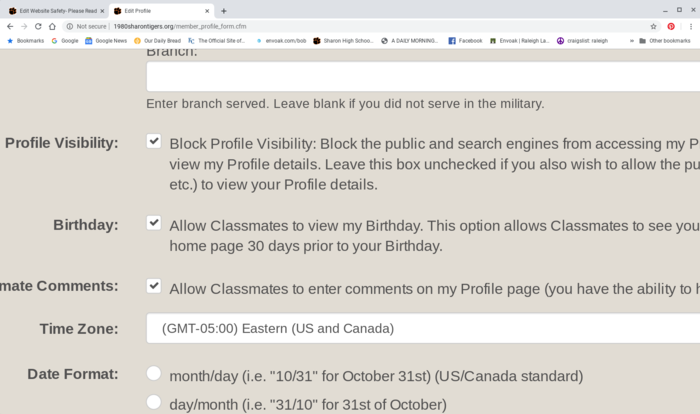The image size is (700, 414).
Task: Select month/day date format option
Action: tap(154, 373)
